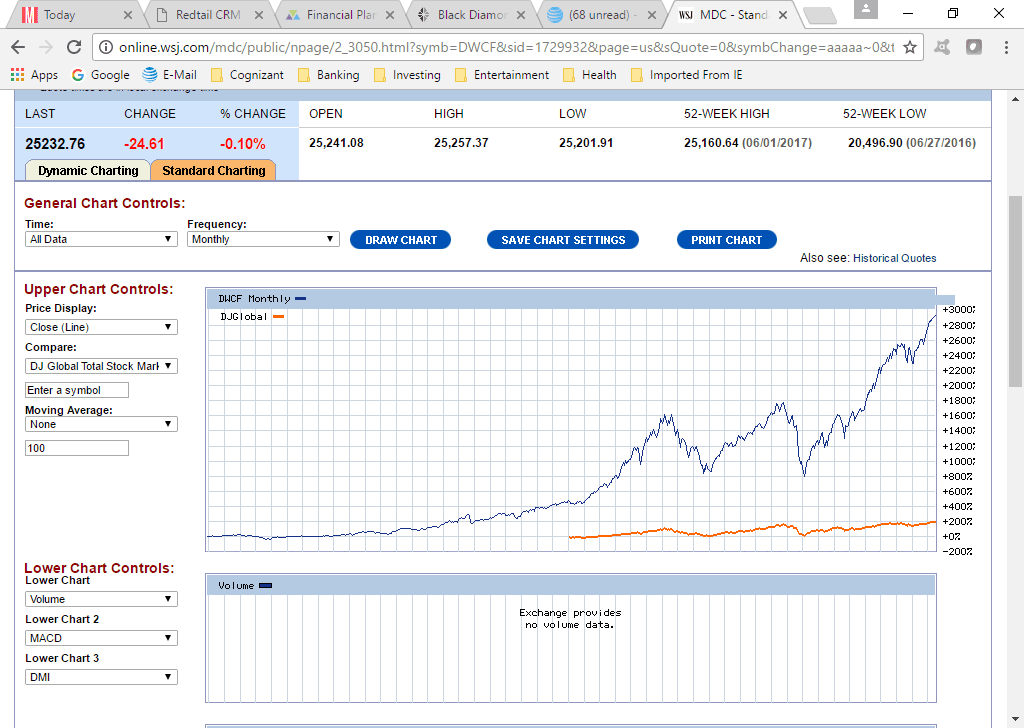Open the Lower Chart 3 DMI dropdown
The width and height of the screenshot is (1024, 728).
coord(101,677)
